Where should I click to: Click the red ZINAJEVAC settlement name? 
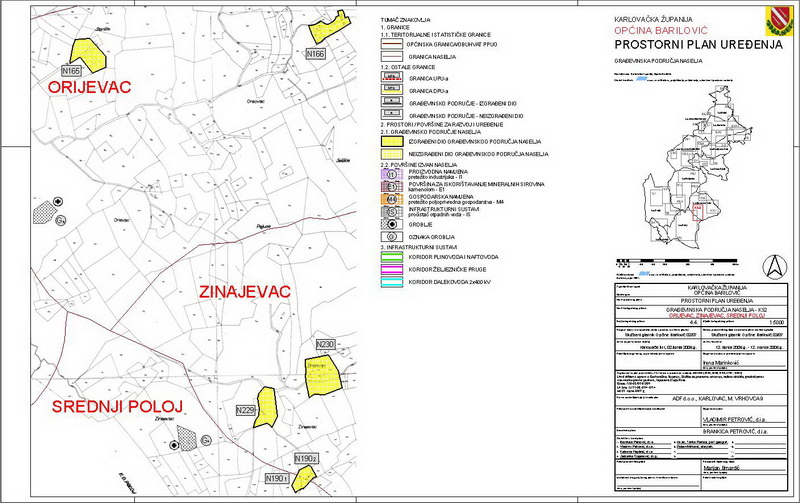tap(245, 292)
